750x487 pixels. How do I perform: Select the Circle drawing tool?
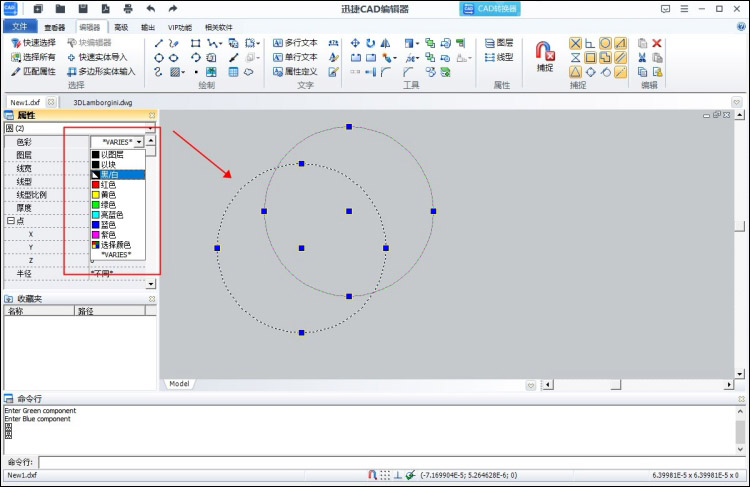point(159,58)
